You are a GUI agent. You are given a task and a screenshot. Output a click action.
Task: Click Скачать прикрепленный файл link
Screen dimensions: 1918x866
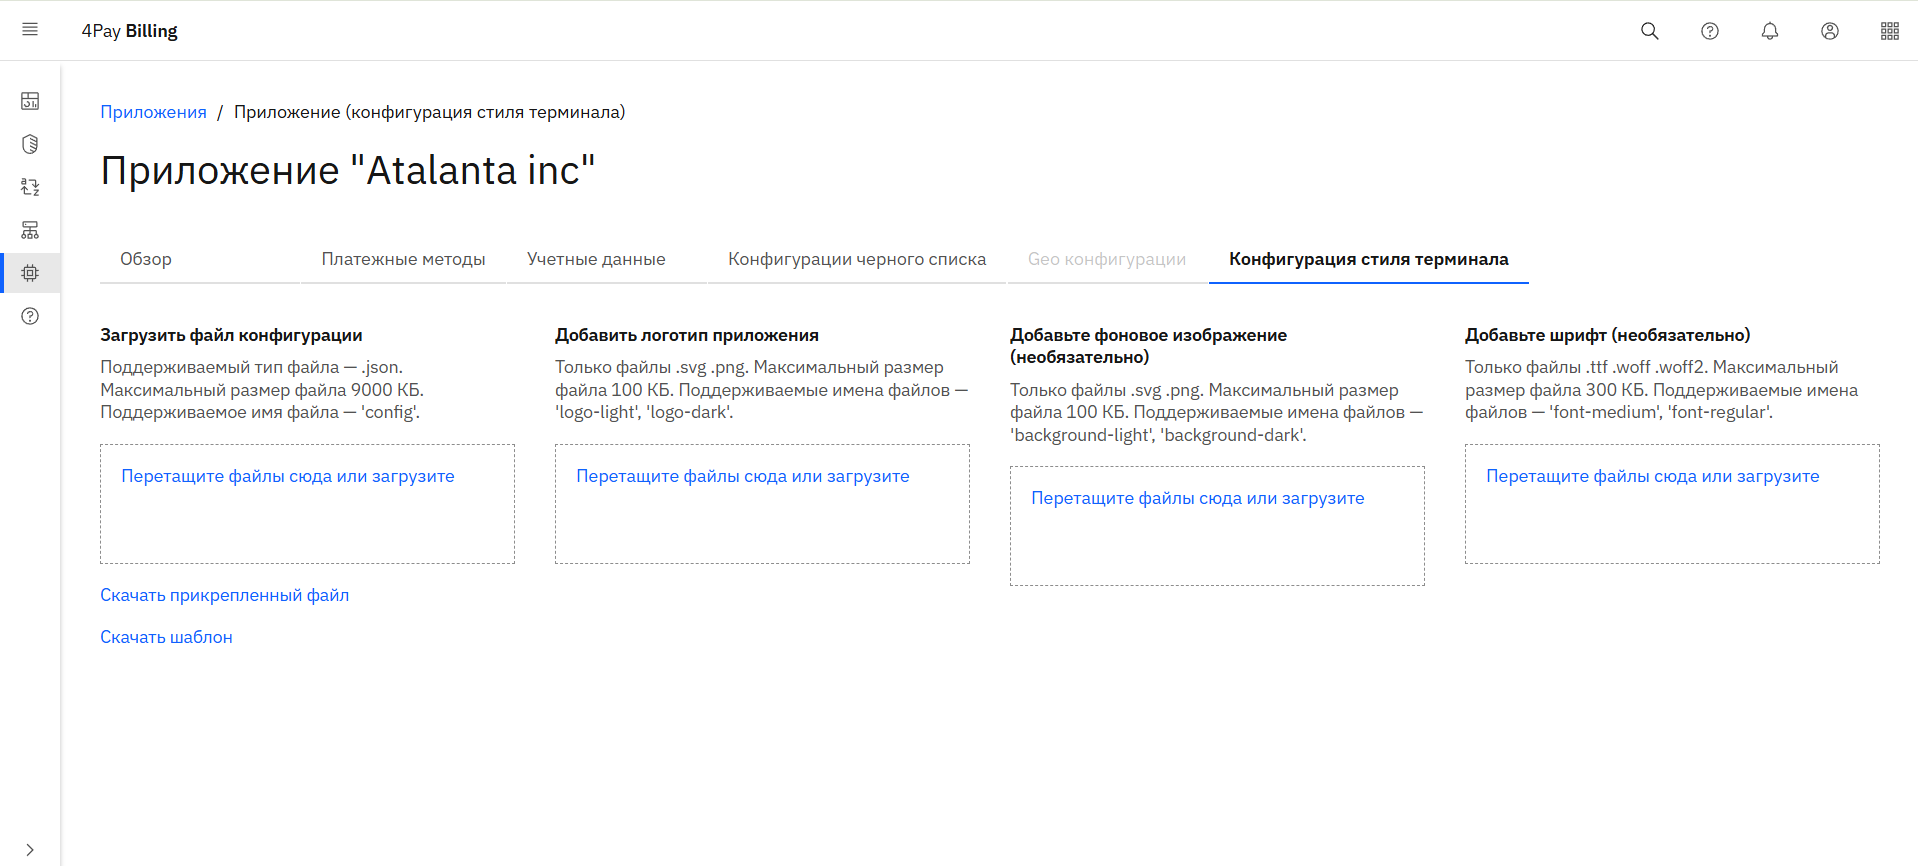(224, 595)
